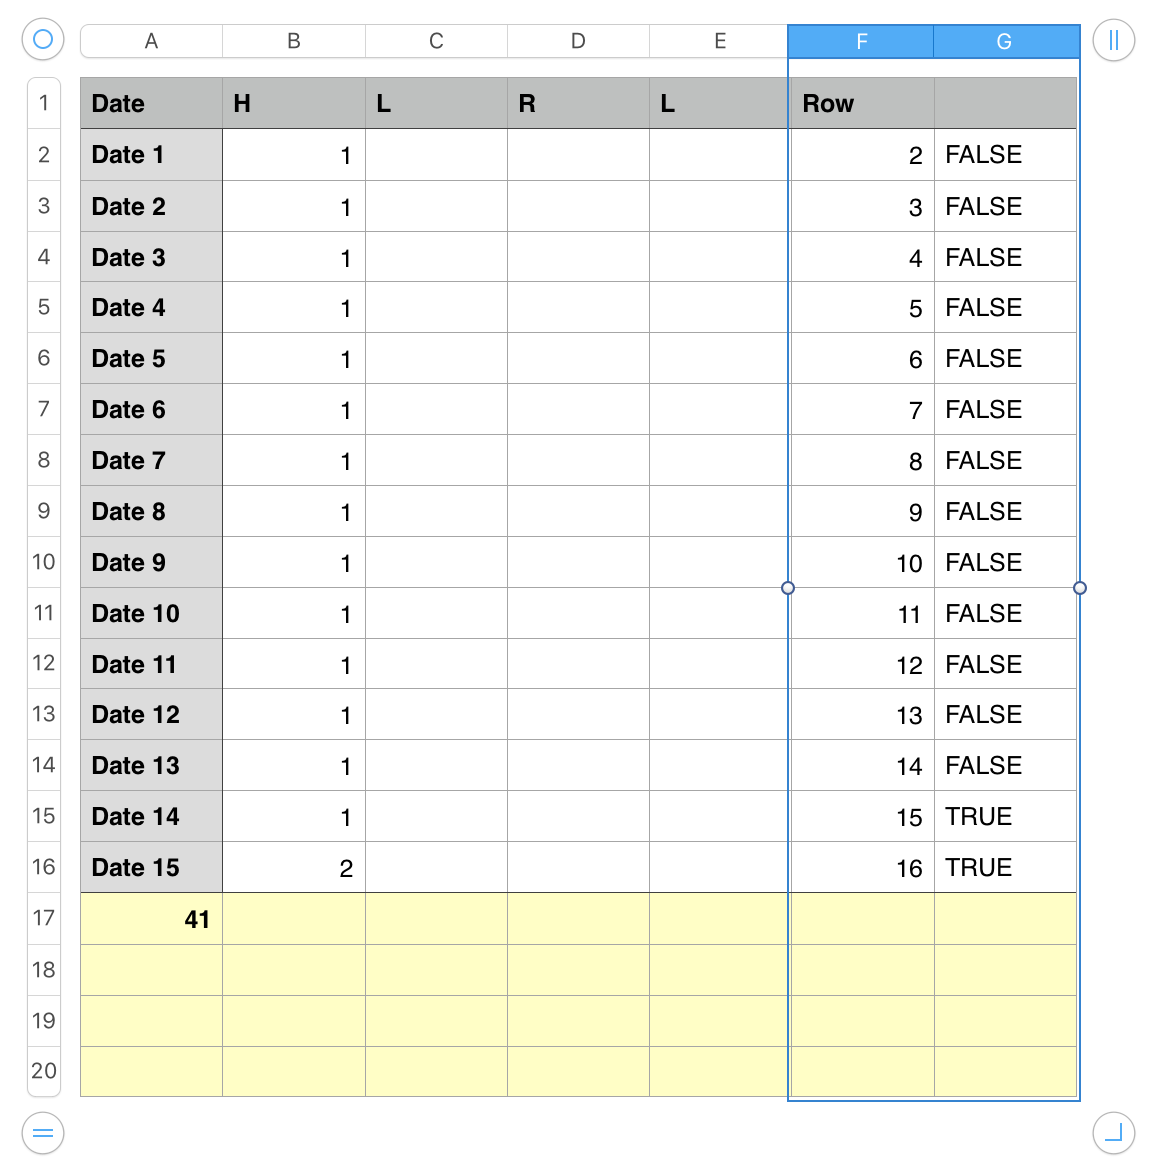Viewport: 1154px width, 1172px height.
Task: Click the Row header cell in column F
Action: click(x=862, y=104)
